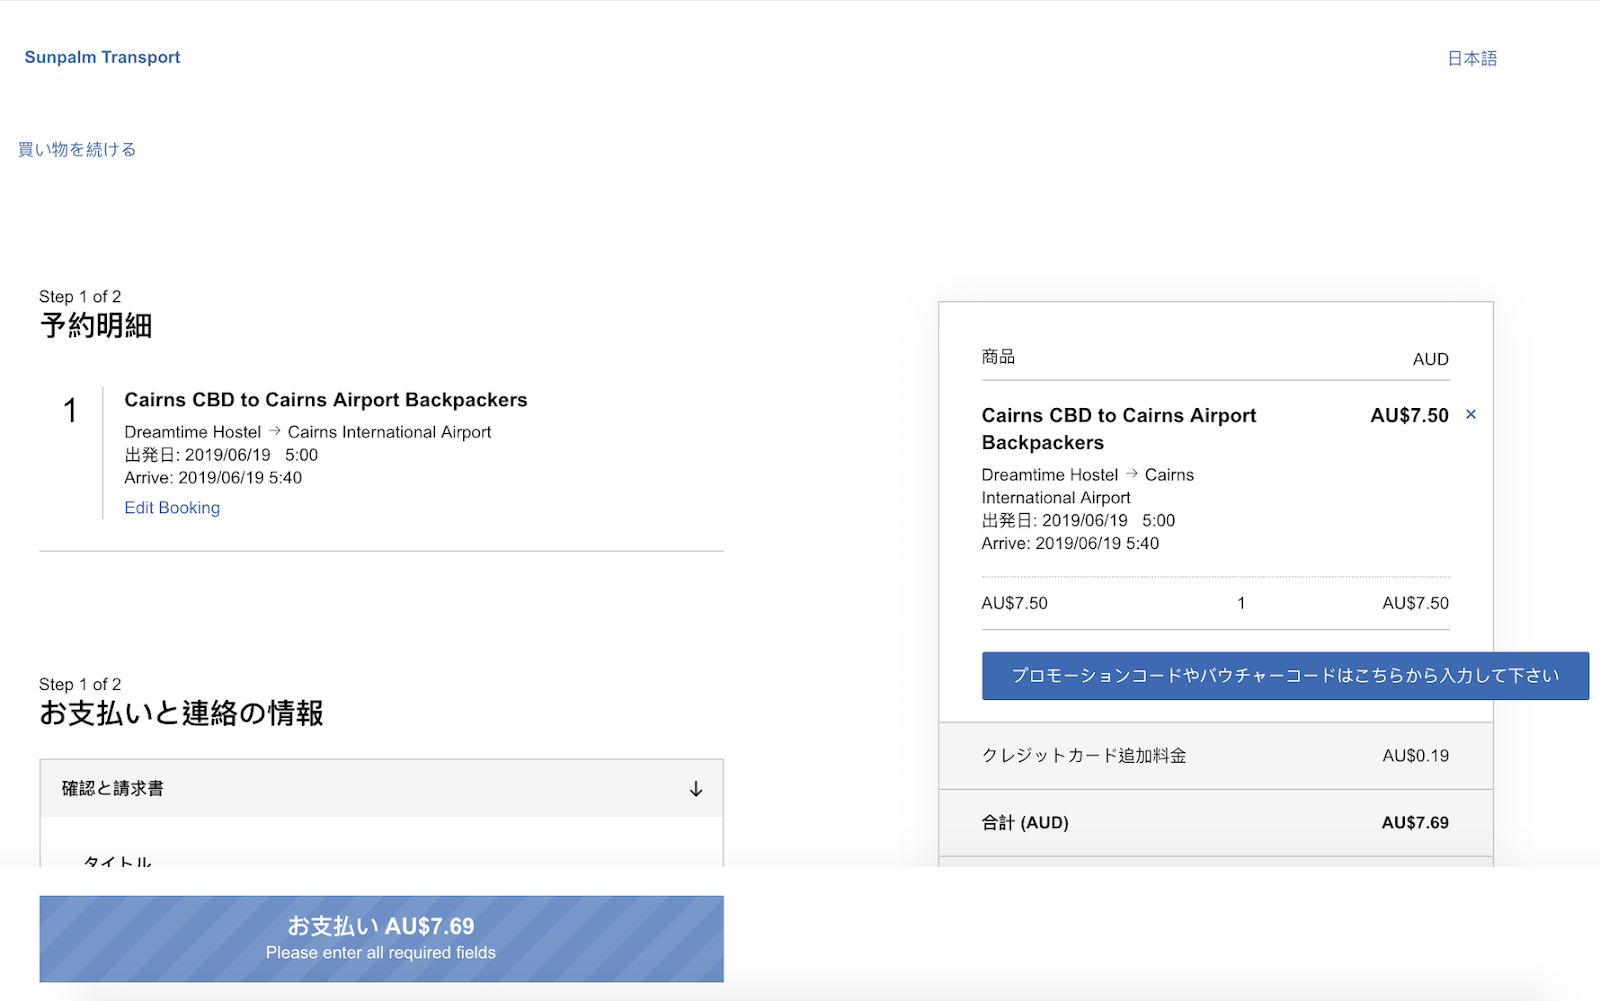The image size is (1600, 1001).
Task: Click the 商品 column header
Action: [998, 357]
